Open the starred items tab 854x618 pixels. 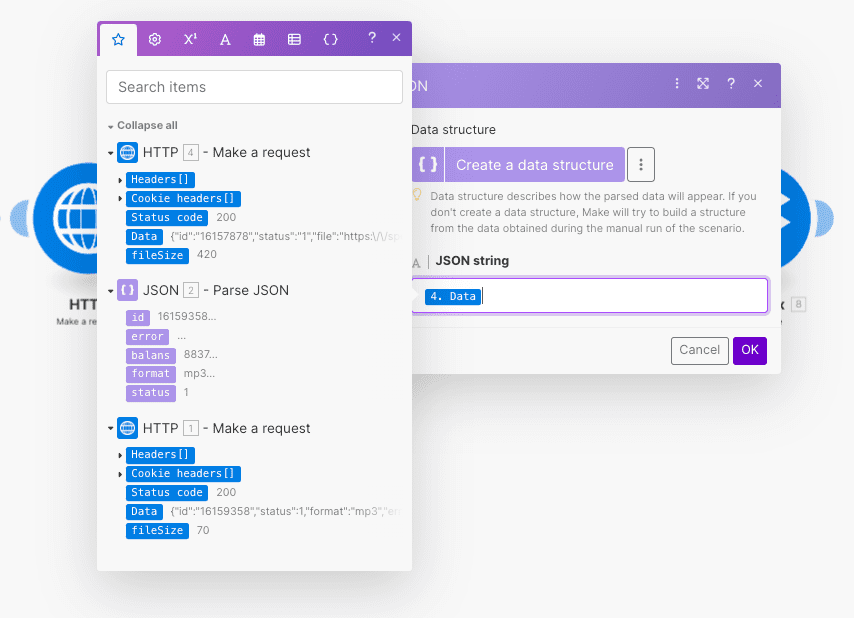pos(118,39)
